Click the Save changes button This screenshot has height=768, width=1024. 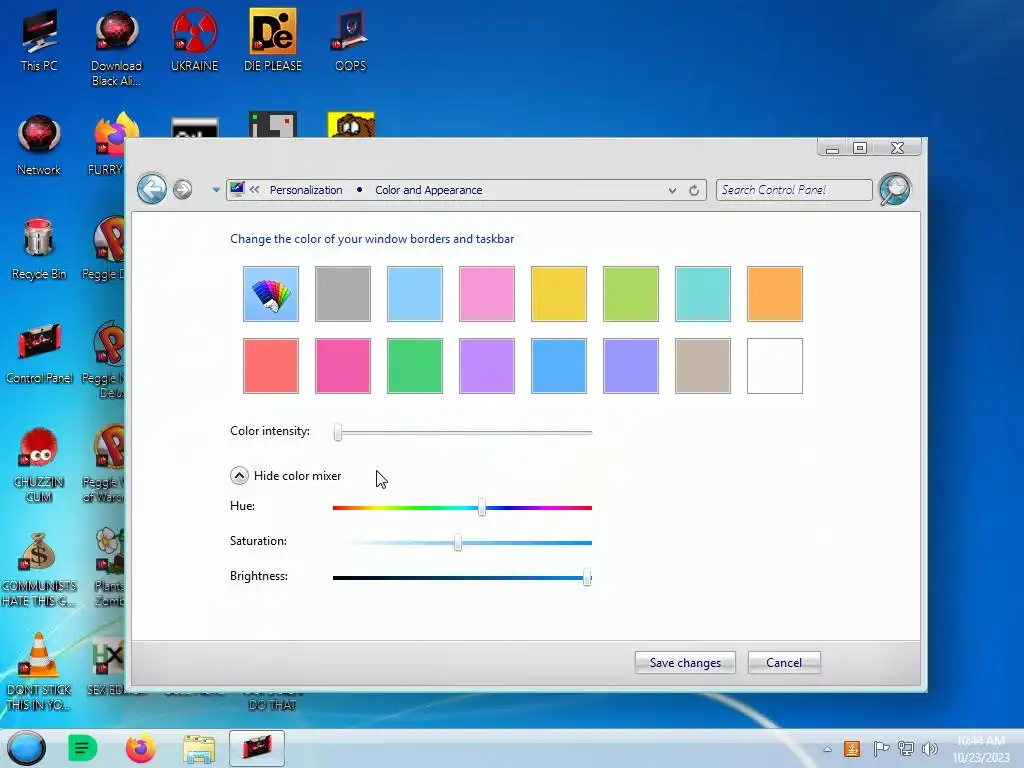pyautogui.click(x=685, y=663)
